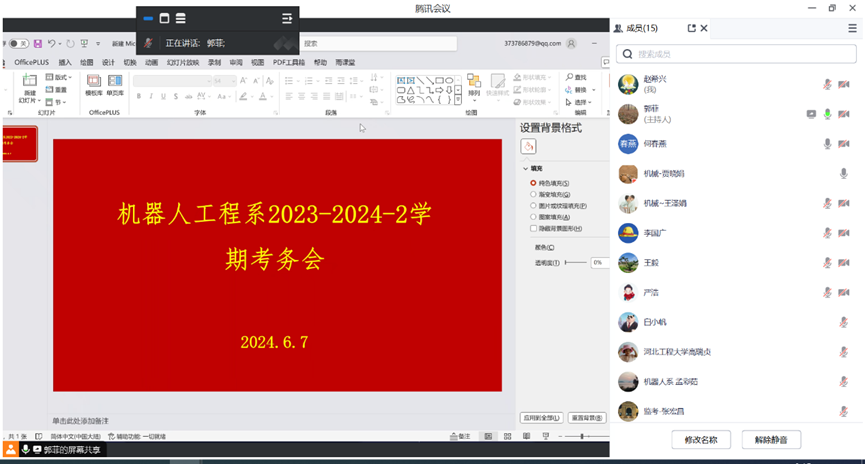Viewport: 865px width, 464px height.
Task: Click the fill paint bucket icon in format pane
Action: (x=528, y=147)
